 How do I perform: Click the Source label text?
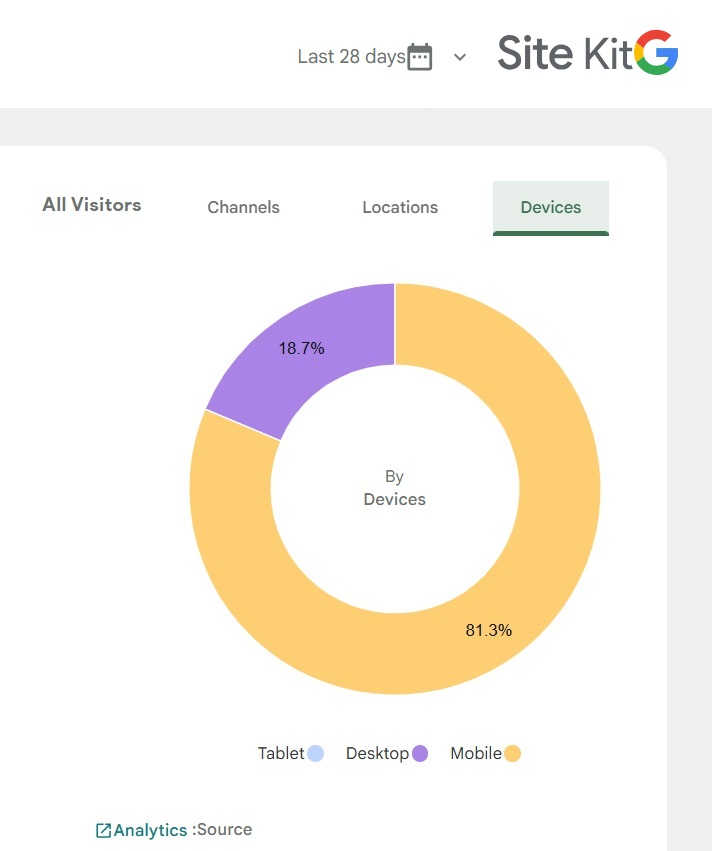[225, 829]
